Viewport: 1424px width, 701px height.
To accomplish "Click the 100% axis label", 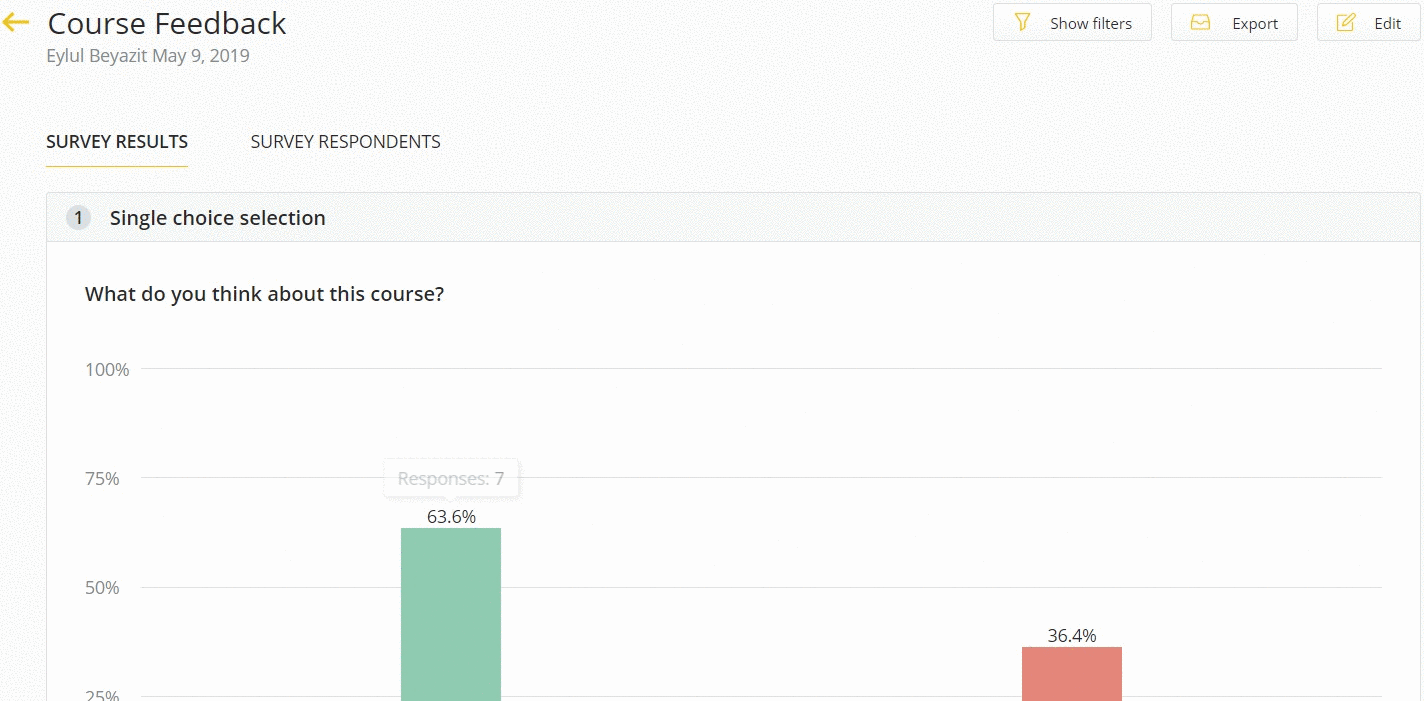I will click(107, 370).
